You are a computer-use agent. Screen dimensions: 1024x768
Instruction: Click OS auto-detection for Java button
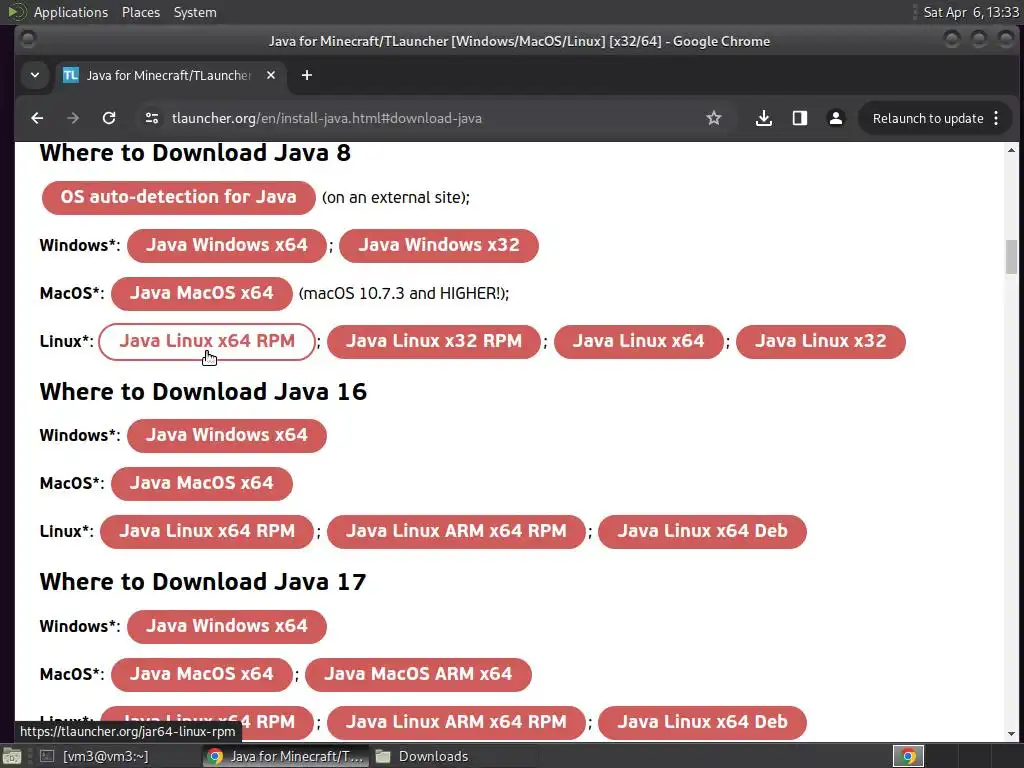(178, 197)
